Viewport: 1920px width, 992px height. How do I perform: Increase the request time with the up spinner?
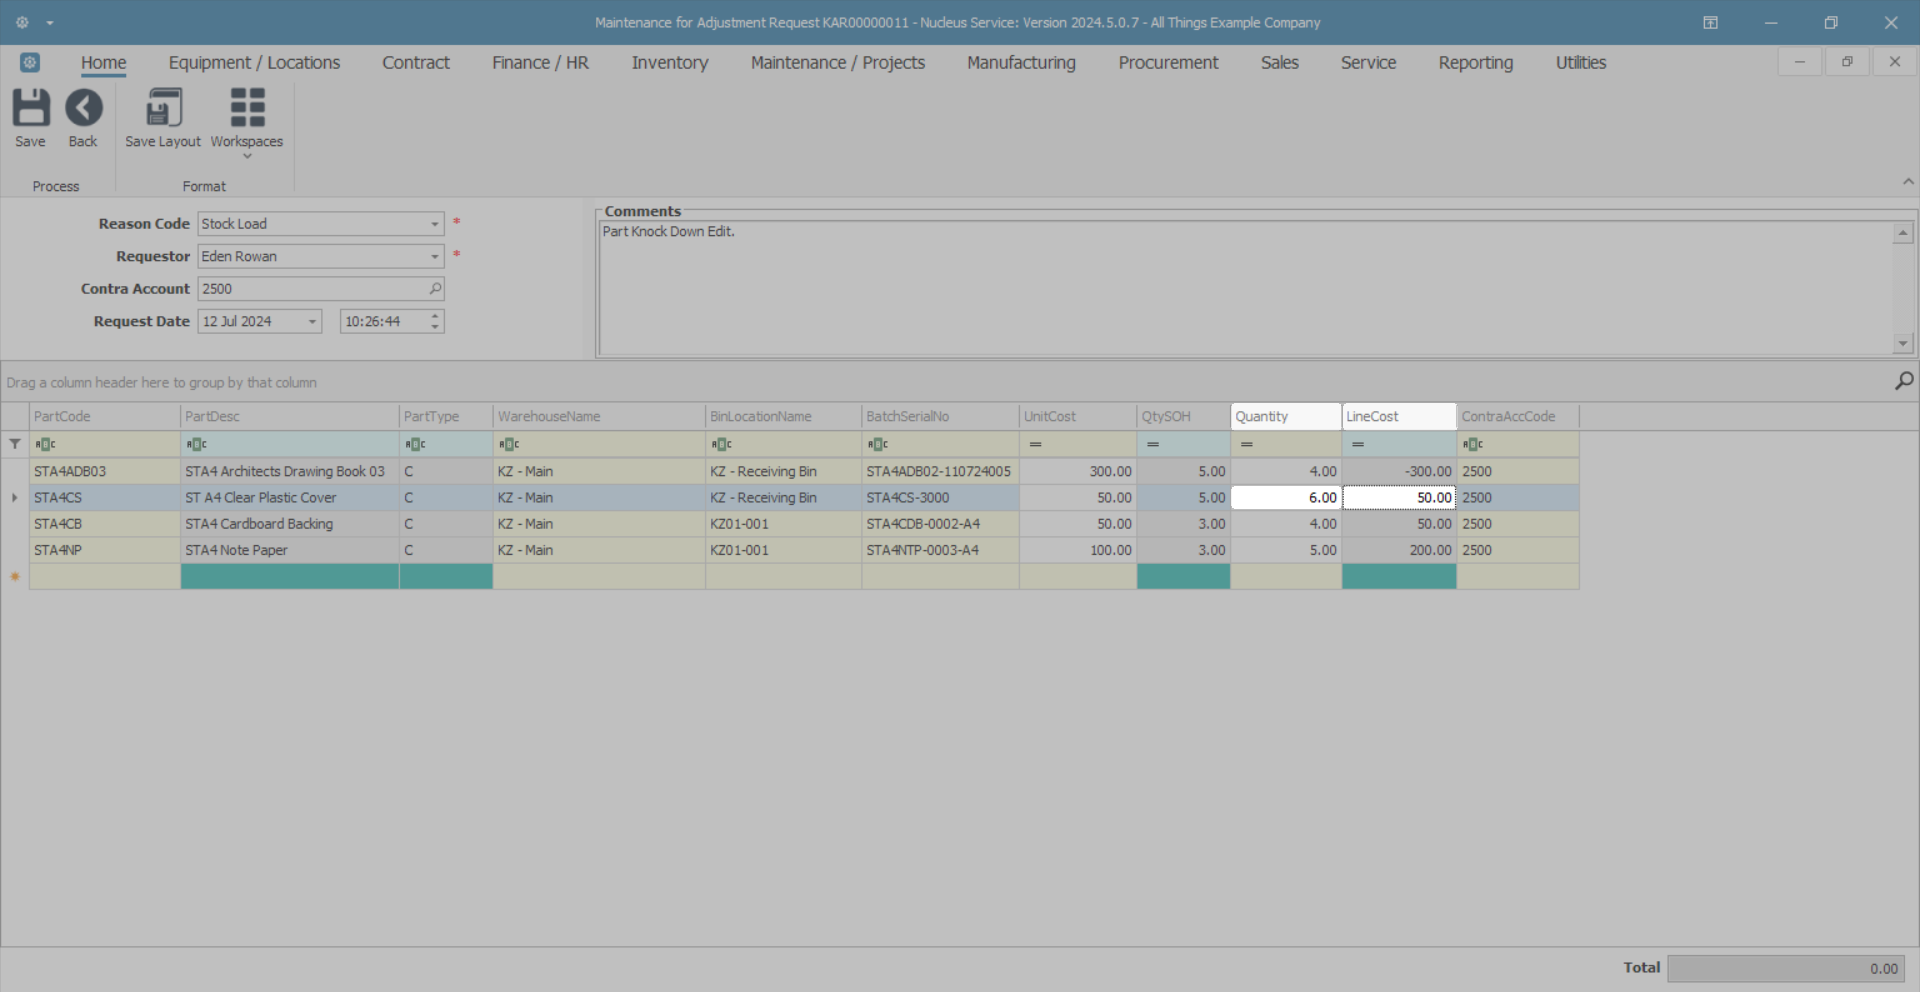click(x=435, y=316)
